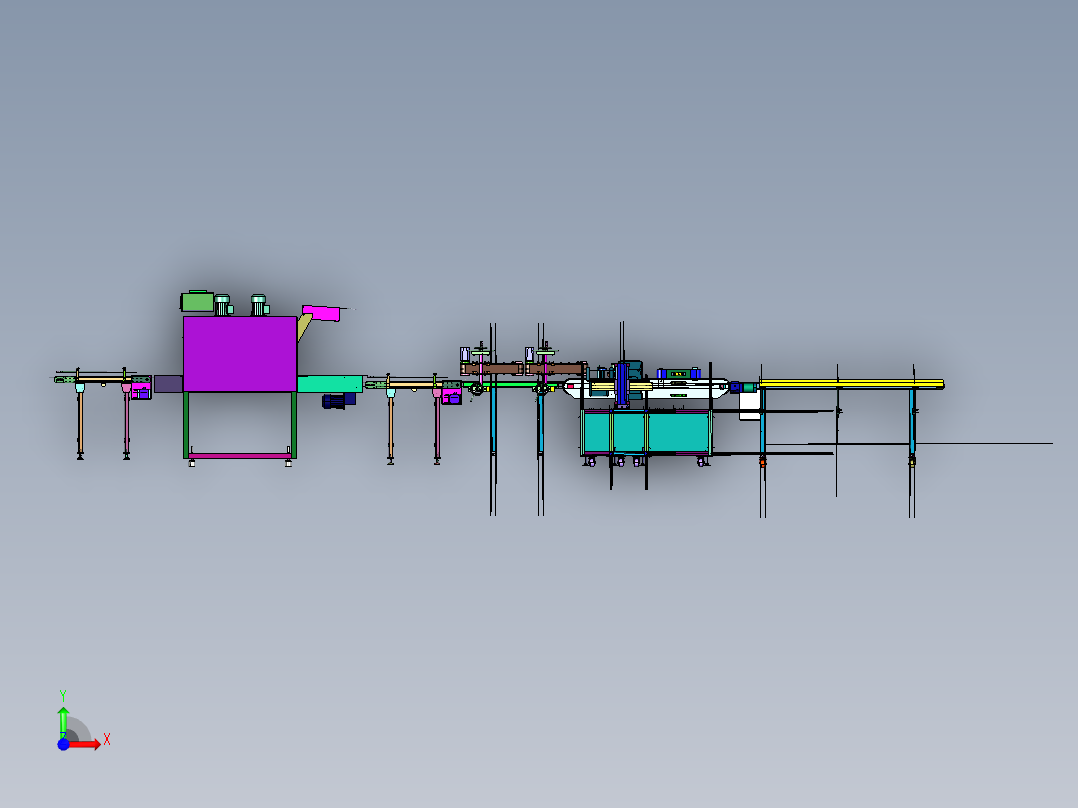Viewport: 1078px width, 808px height.
Task: Click the blue Z axis ball of triad
Action: coord(63,744)
